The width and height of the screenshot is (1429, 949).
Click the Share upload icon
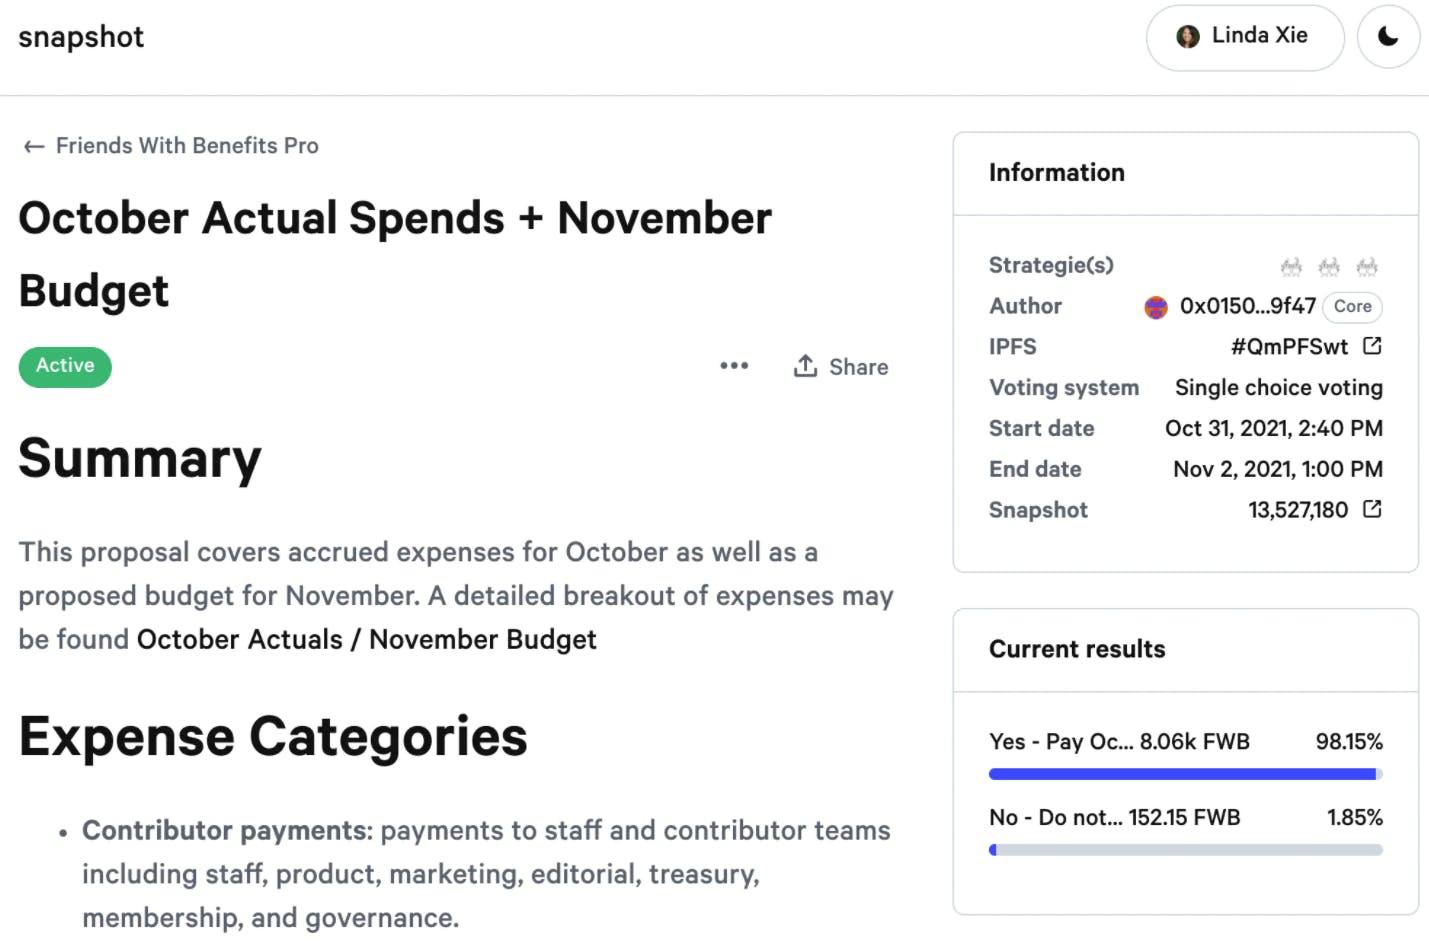coord(805,366)
